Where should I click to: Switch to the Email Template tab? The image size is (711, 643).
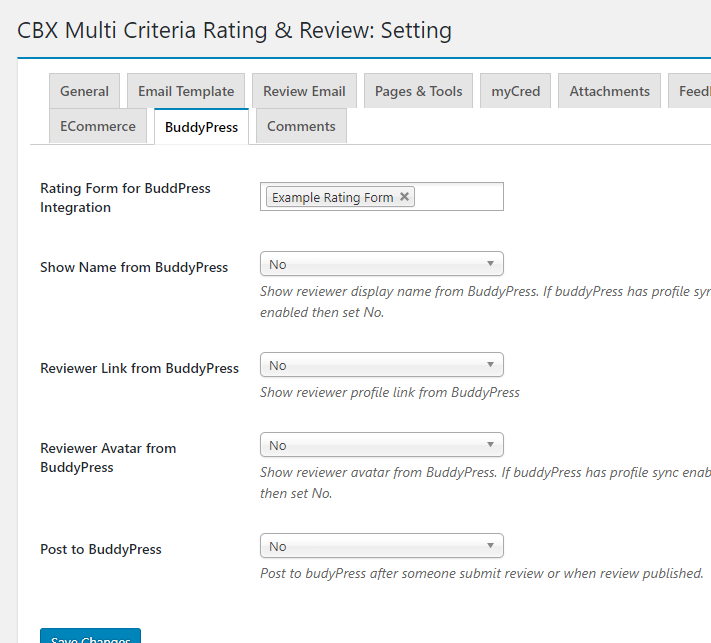tap(186, 91)
